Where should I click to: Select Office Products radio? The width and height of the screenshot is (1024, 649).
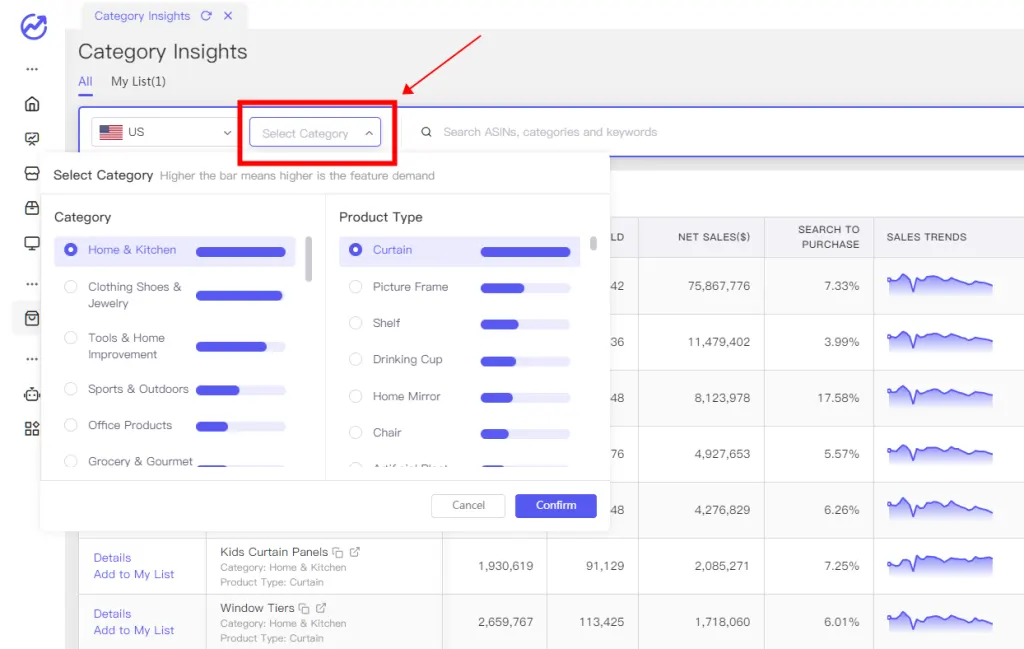pyautogui.click(x=71, y=425)
